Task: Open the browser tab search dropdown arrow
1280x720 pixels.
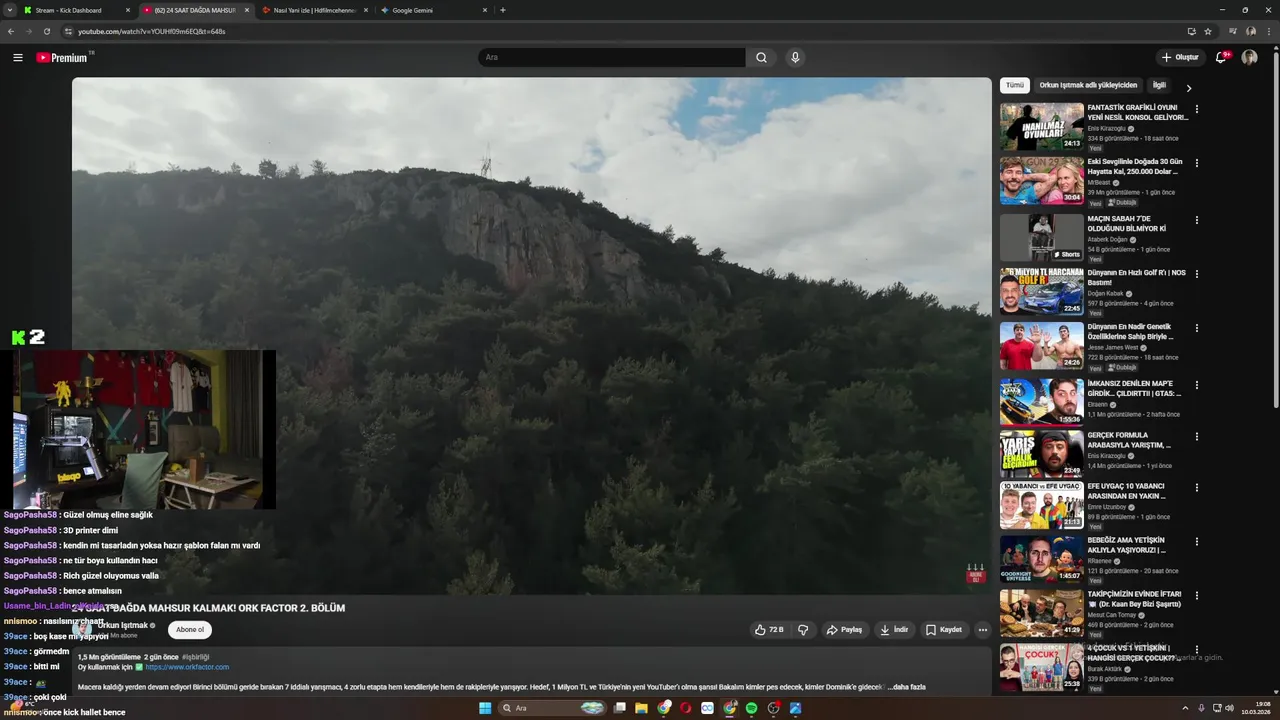Action: point(10,10)
